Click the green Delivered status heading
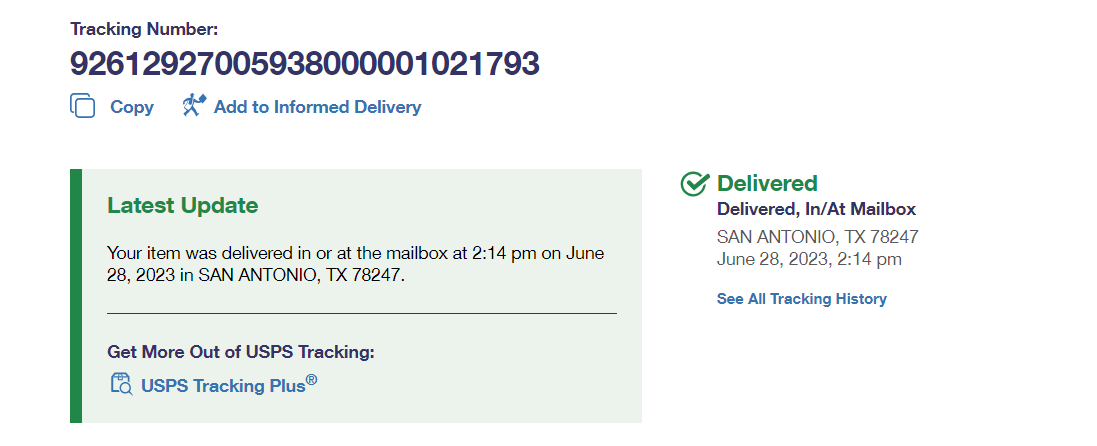This screenshot has height=446, width=1097. 767,183
